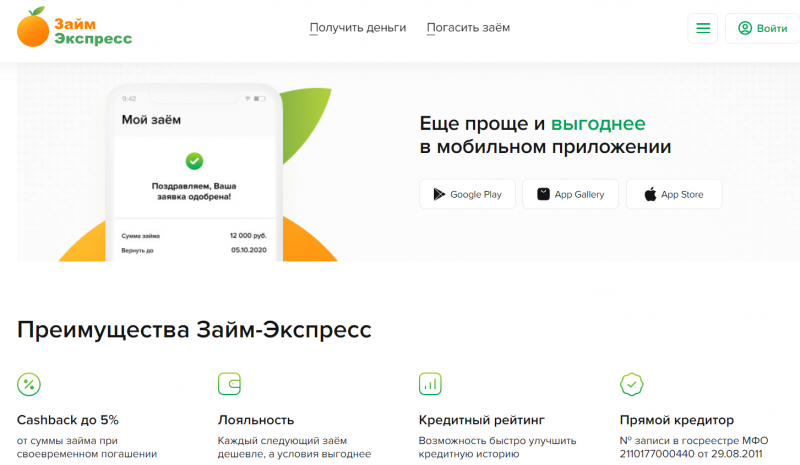Click the Войти login button
This screenshot has height=465, width=800.
[762, 28]
